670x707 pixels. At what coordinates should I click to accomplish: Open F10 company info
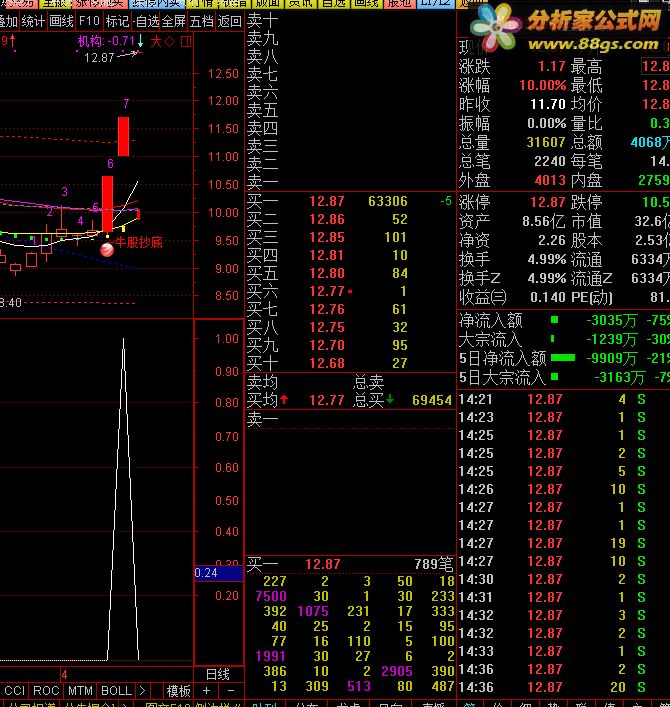point(89,21)
